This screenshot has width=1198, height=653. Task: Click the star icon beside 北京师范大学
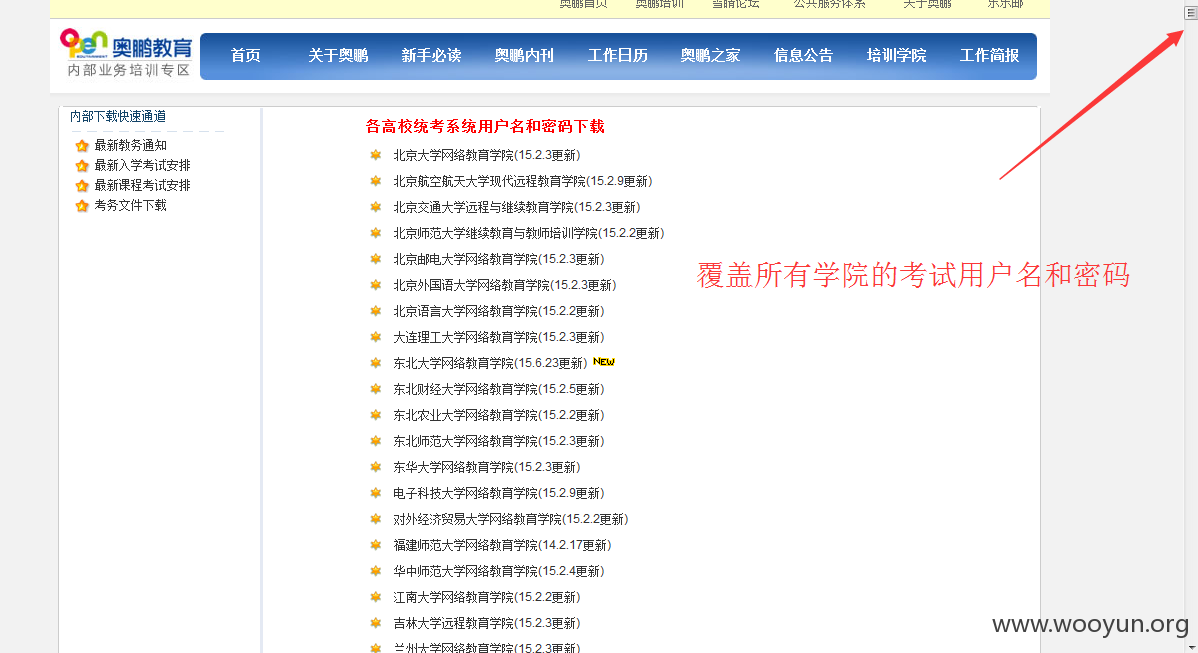(375, 233)
